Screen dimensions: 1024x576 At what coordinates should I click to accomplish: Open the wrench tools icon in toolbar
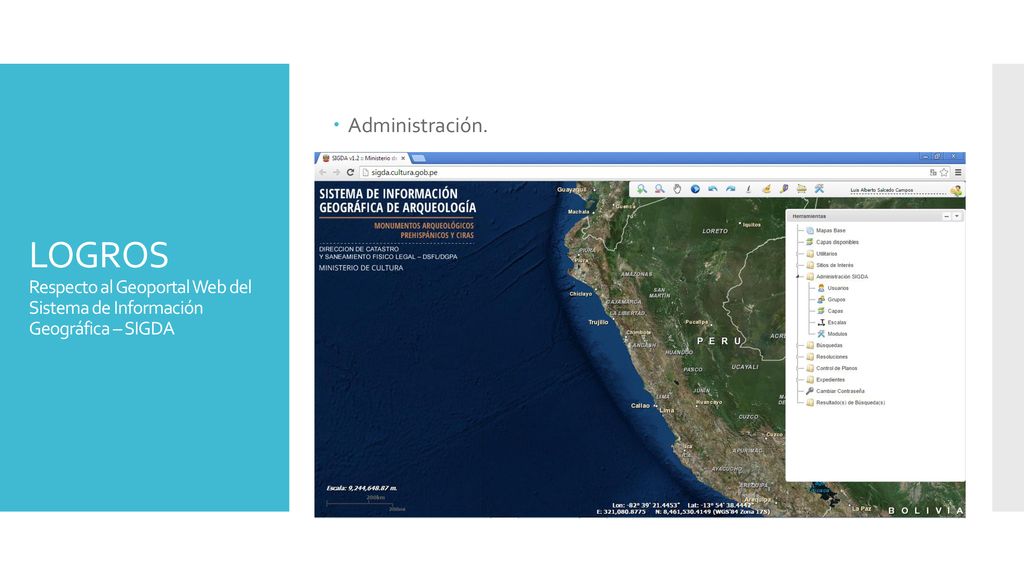pyautogui.click(x=819, y=189)
